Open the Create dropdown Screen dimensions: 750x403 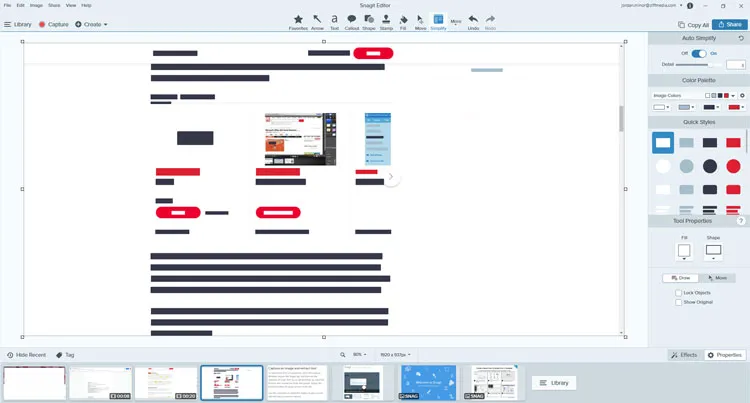coord(91,24)
